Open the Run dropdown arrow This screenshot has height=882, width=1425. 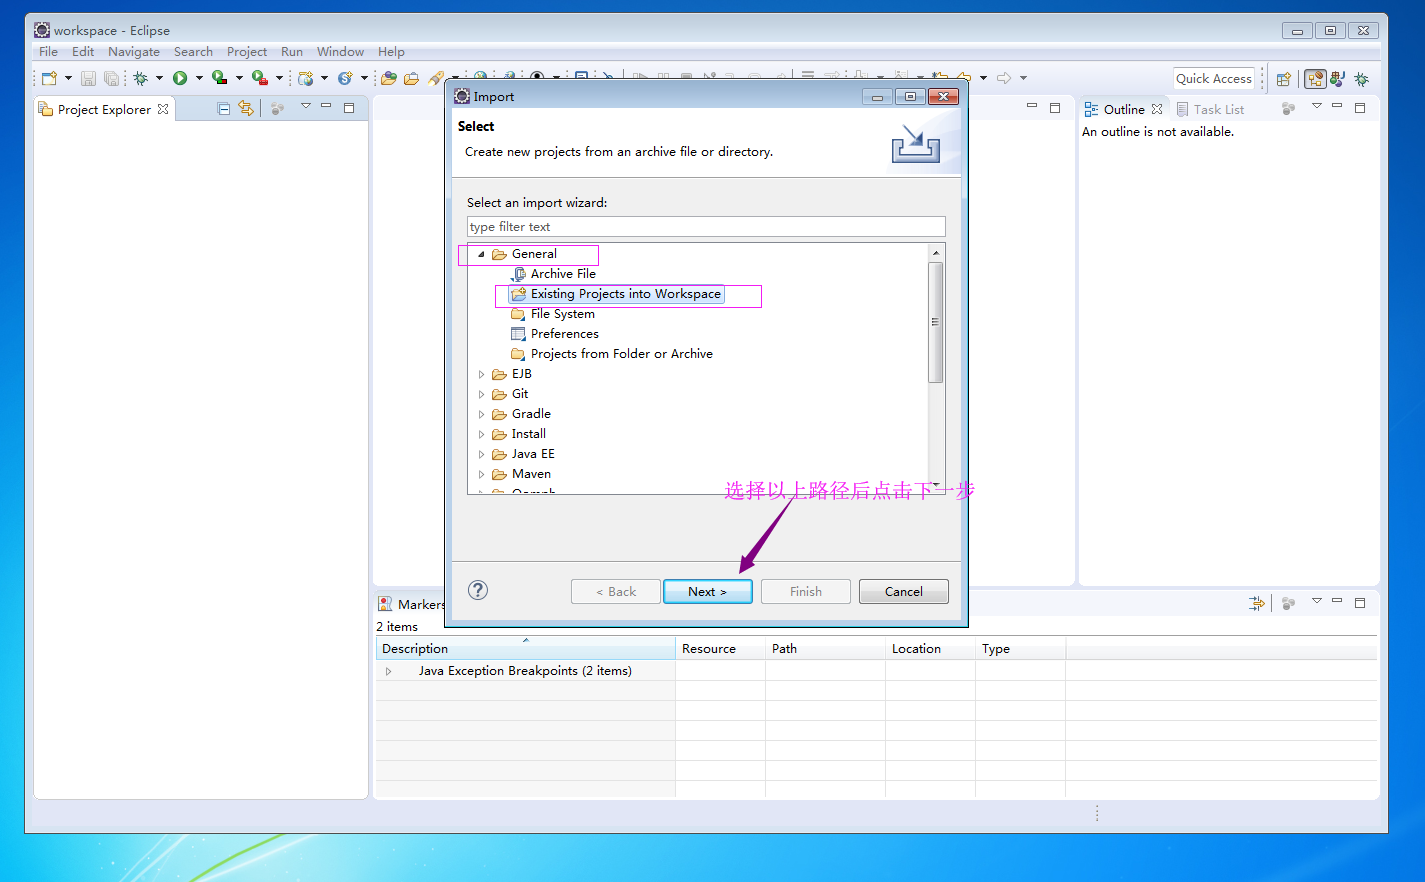point(199,78)
